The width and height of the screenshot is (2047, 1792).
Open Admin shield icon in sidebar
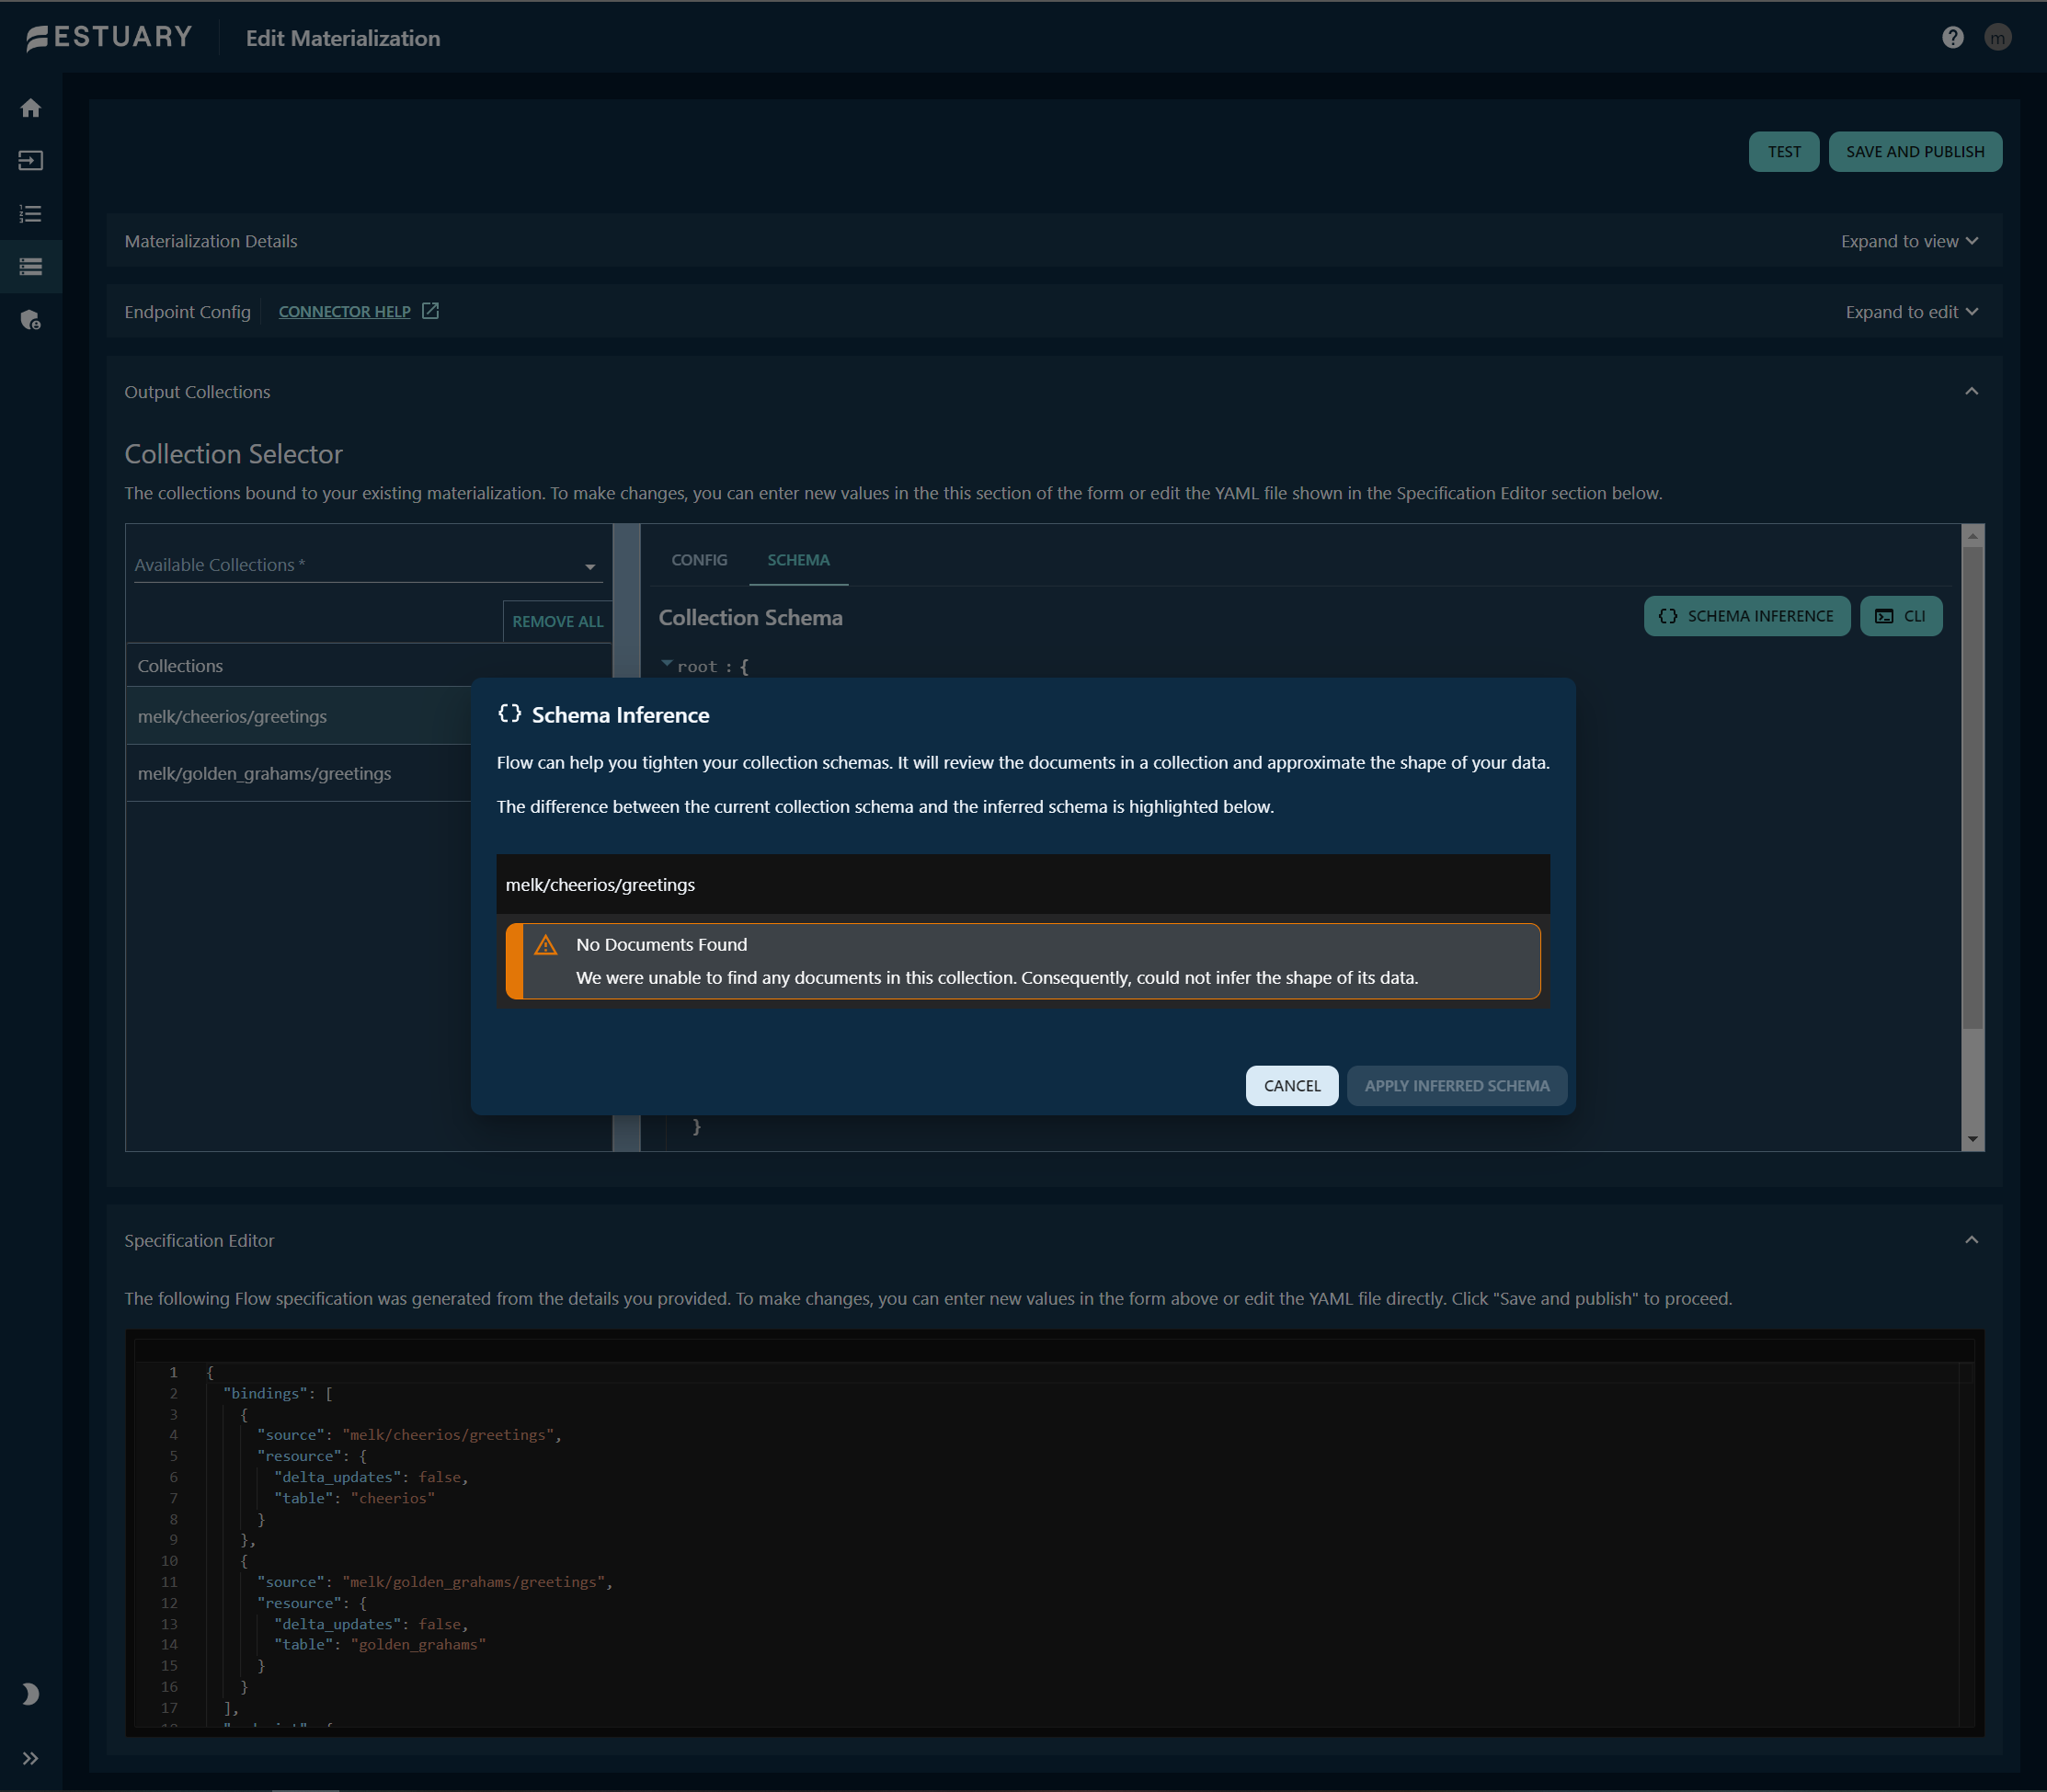pyautogui.click(x=31, y=320)
